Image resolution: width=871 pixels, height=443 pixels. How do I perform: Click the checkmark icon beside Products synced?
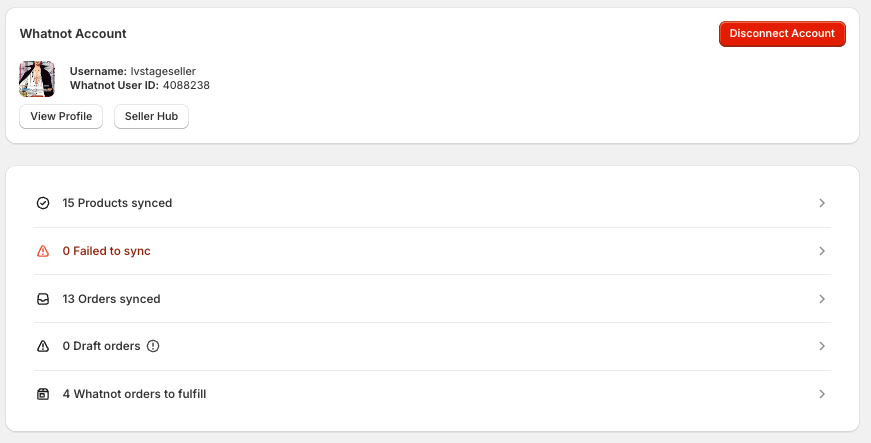tap(43, 203)
